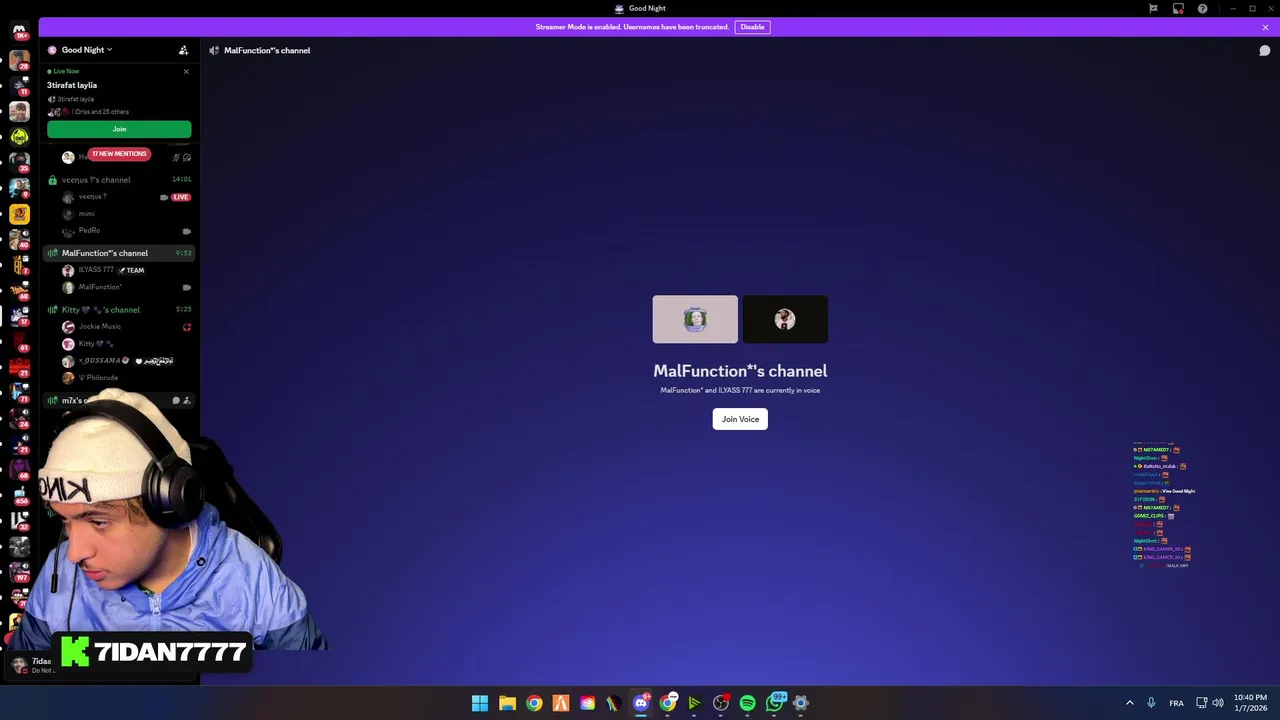The width and height of the screenshot is (1280, 720).
Task: Open clock showing 10:40 PM
Action: (x=1250, y=703)
